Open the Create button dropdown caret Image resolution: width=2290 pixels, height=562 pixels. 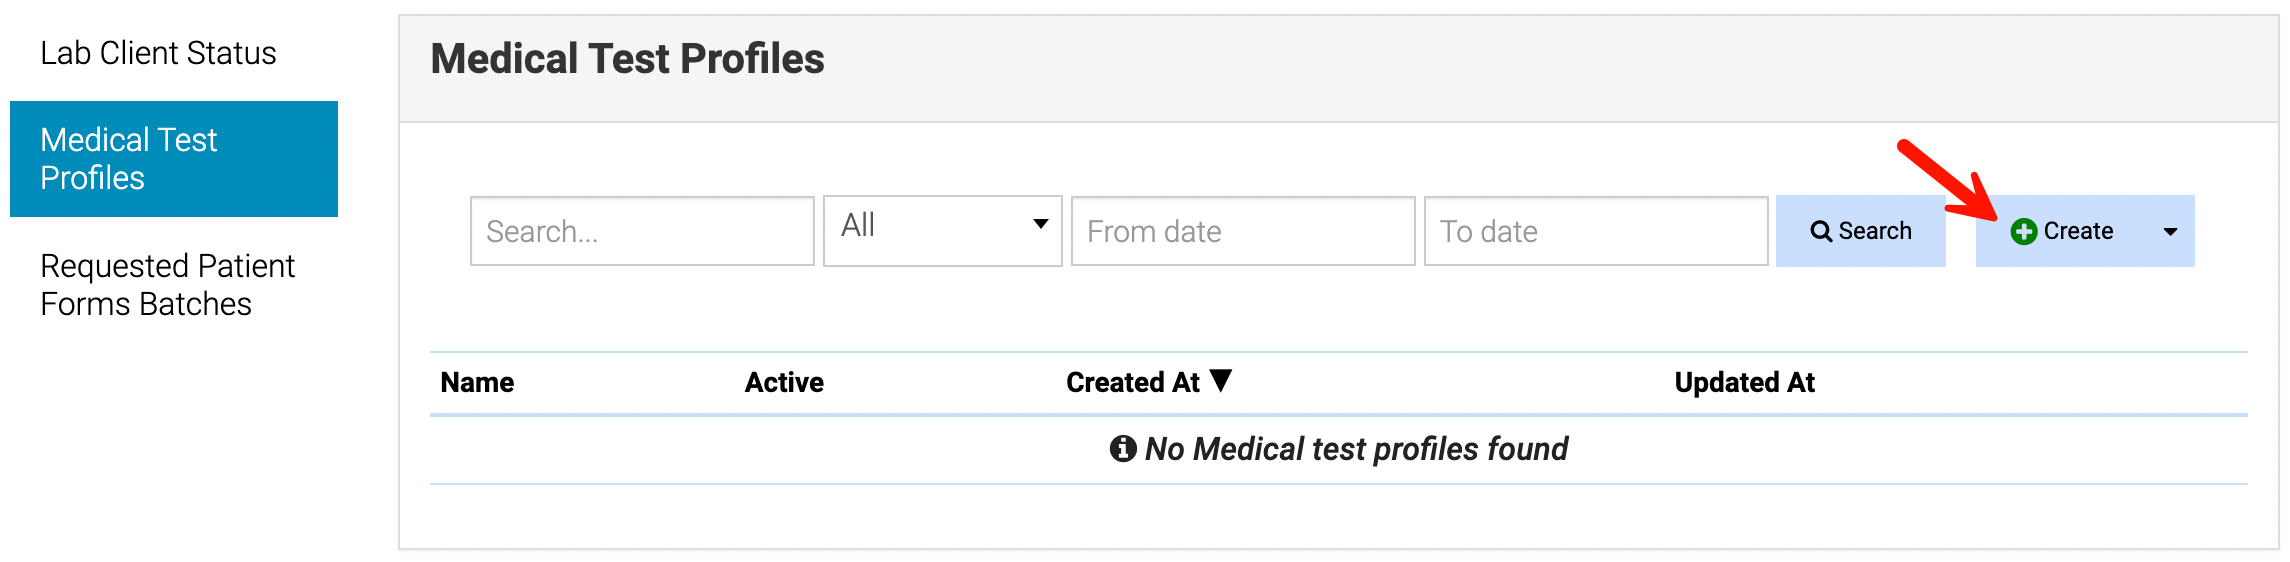coord(2170,232)
